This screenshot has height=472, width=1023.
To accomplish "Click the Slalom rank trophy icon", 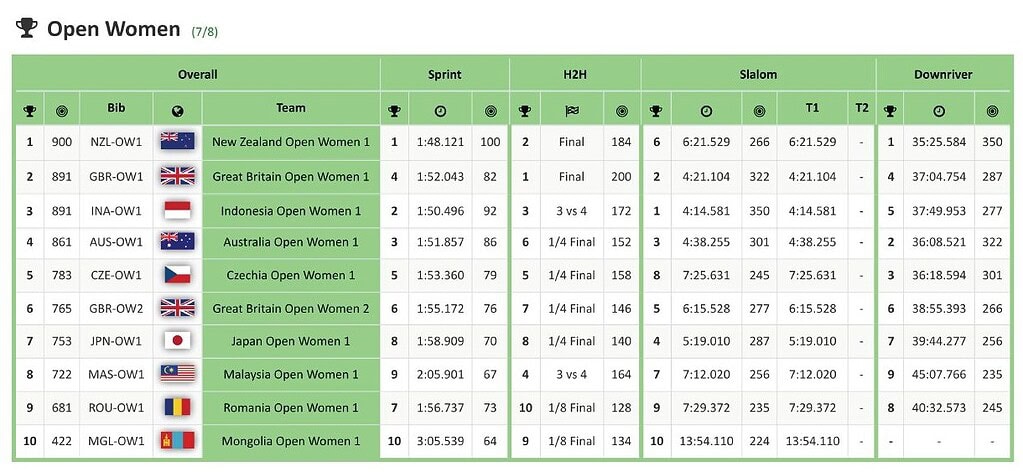I will pyautogui.click(x=656, y=111).
